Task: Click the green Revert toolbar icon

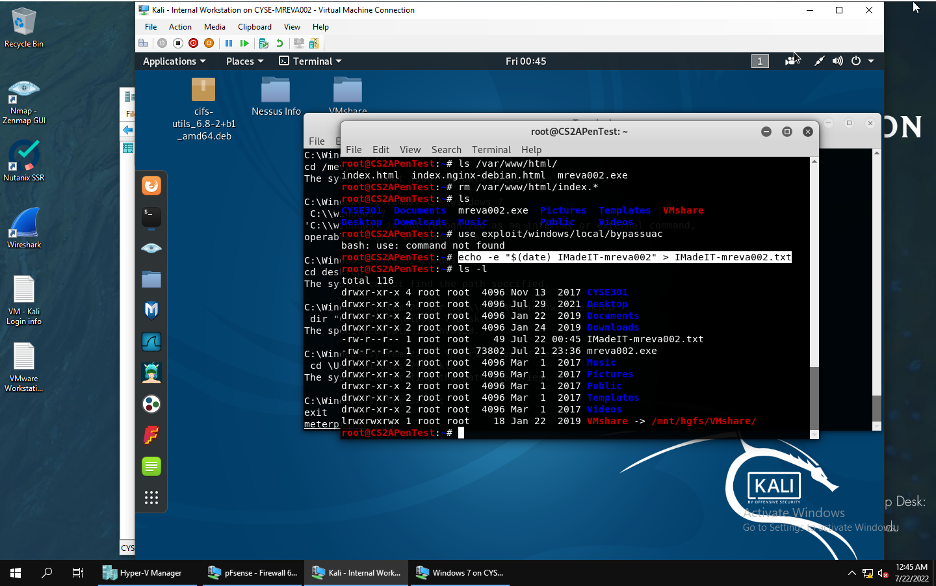Action: (279, 43)
